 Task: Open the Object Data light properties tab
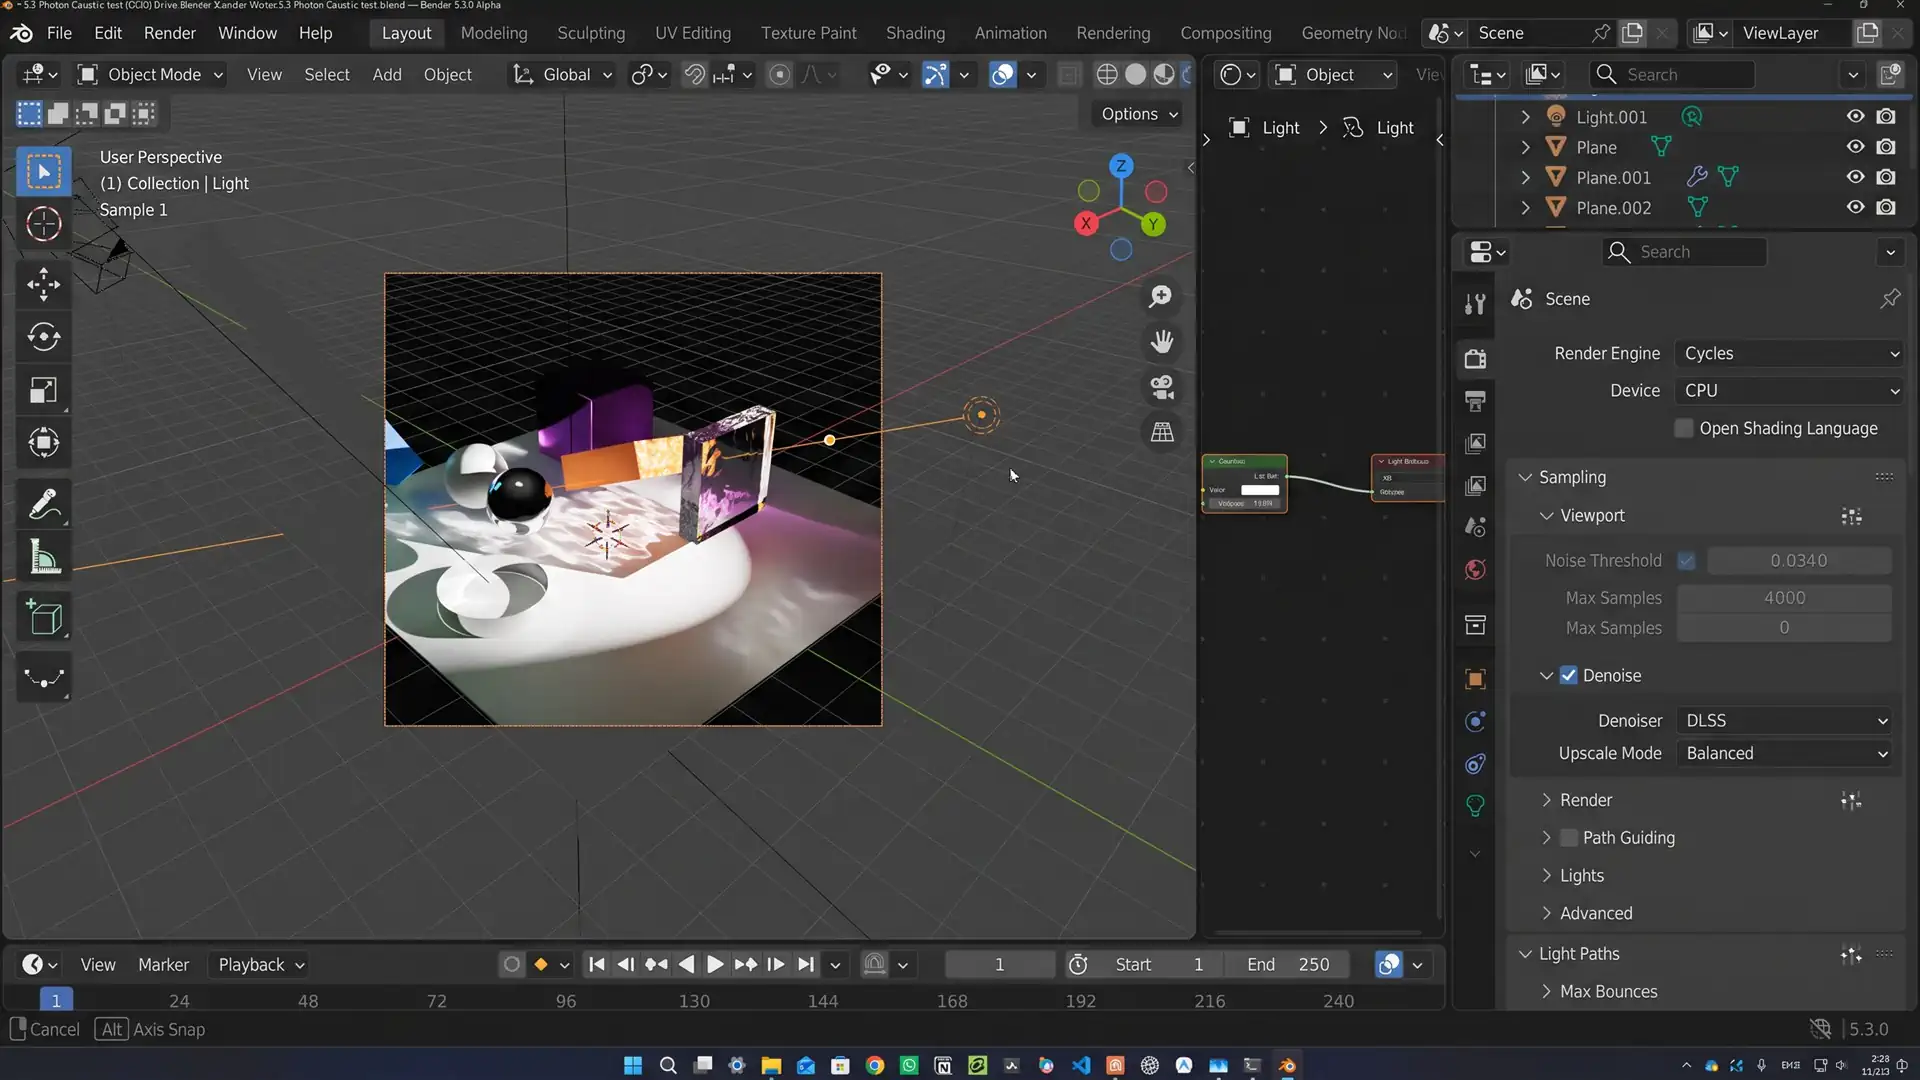(x=1475, y=806)
